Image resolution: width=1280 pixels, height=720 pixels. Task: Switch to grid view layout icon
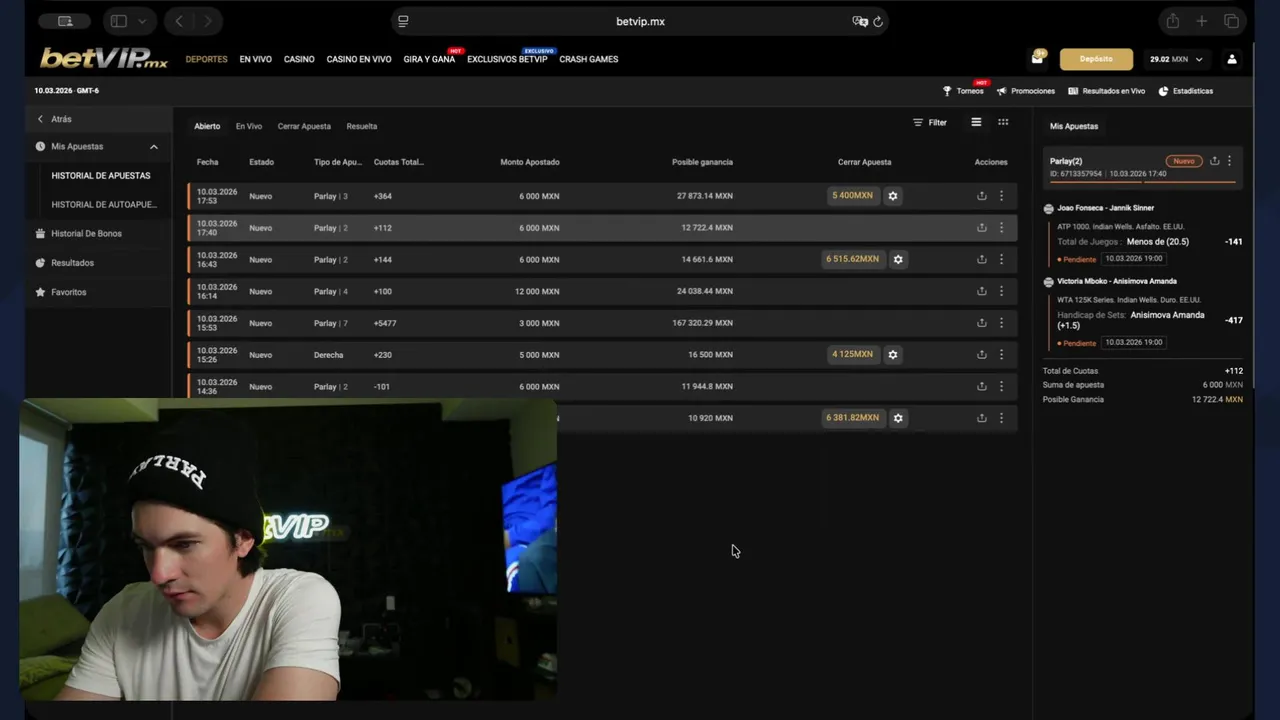point(1003,122)
